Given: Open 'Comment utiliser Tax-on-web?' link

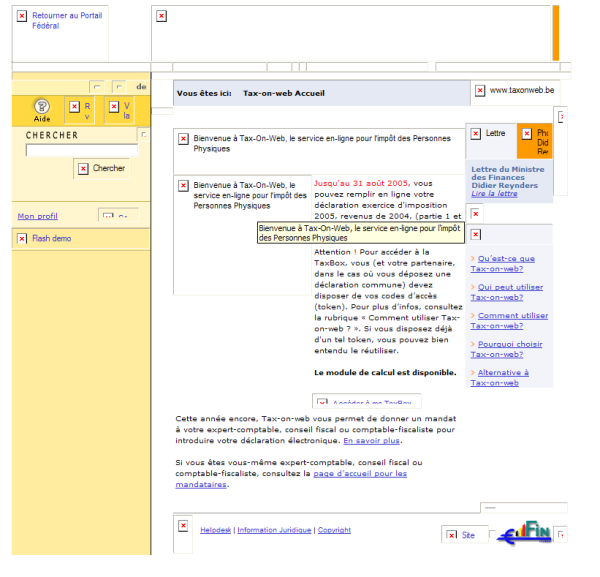Looking at the screenshot, I should (509, 321).
